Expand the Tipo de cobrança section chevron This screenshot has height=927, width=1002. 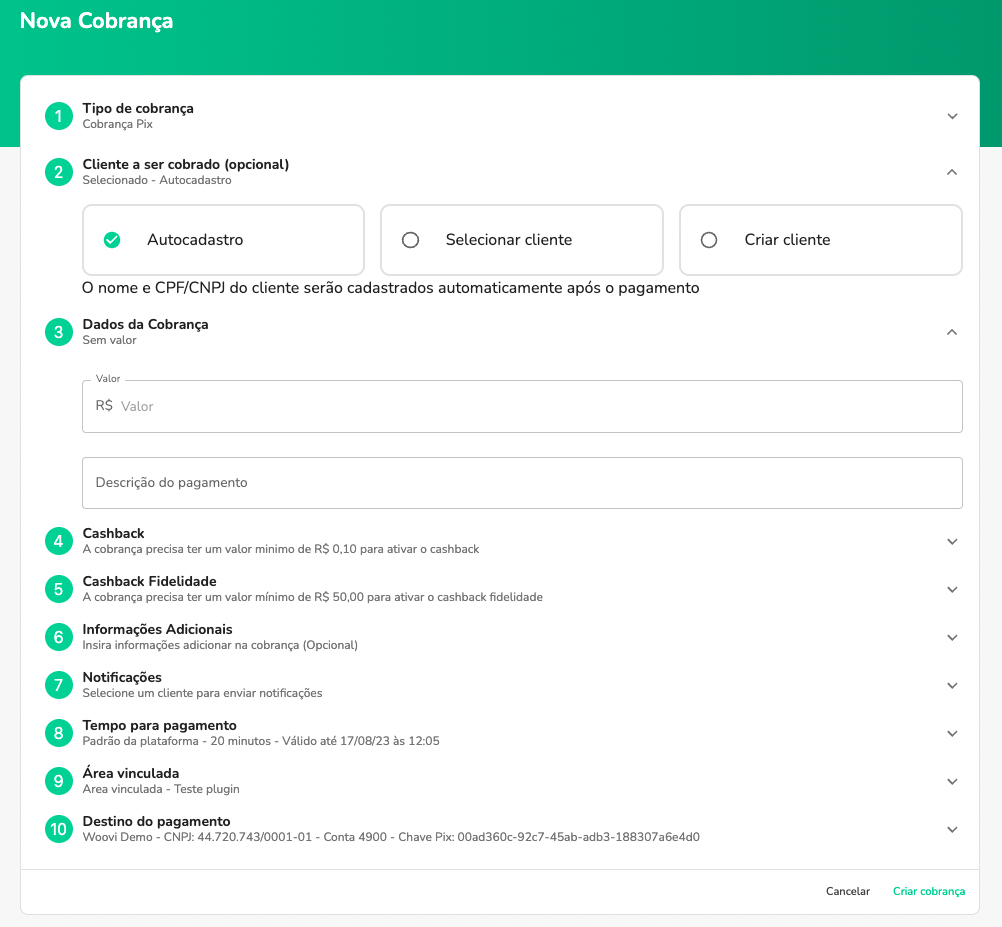(952, 116)
